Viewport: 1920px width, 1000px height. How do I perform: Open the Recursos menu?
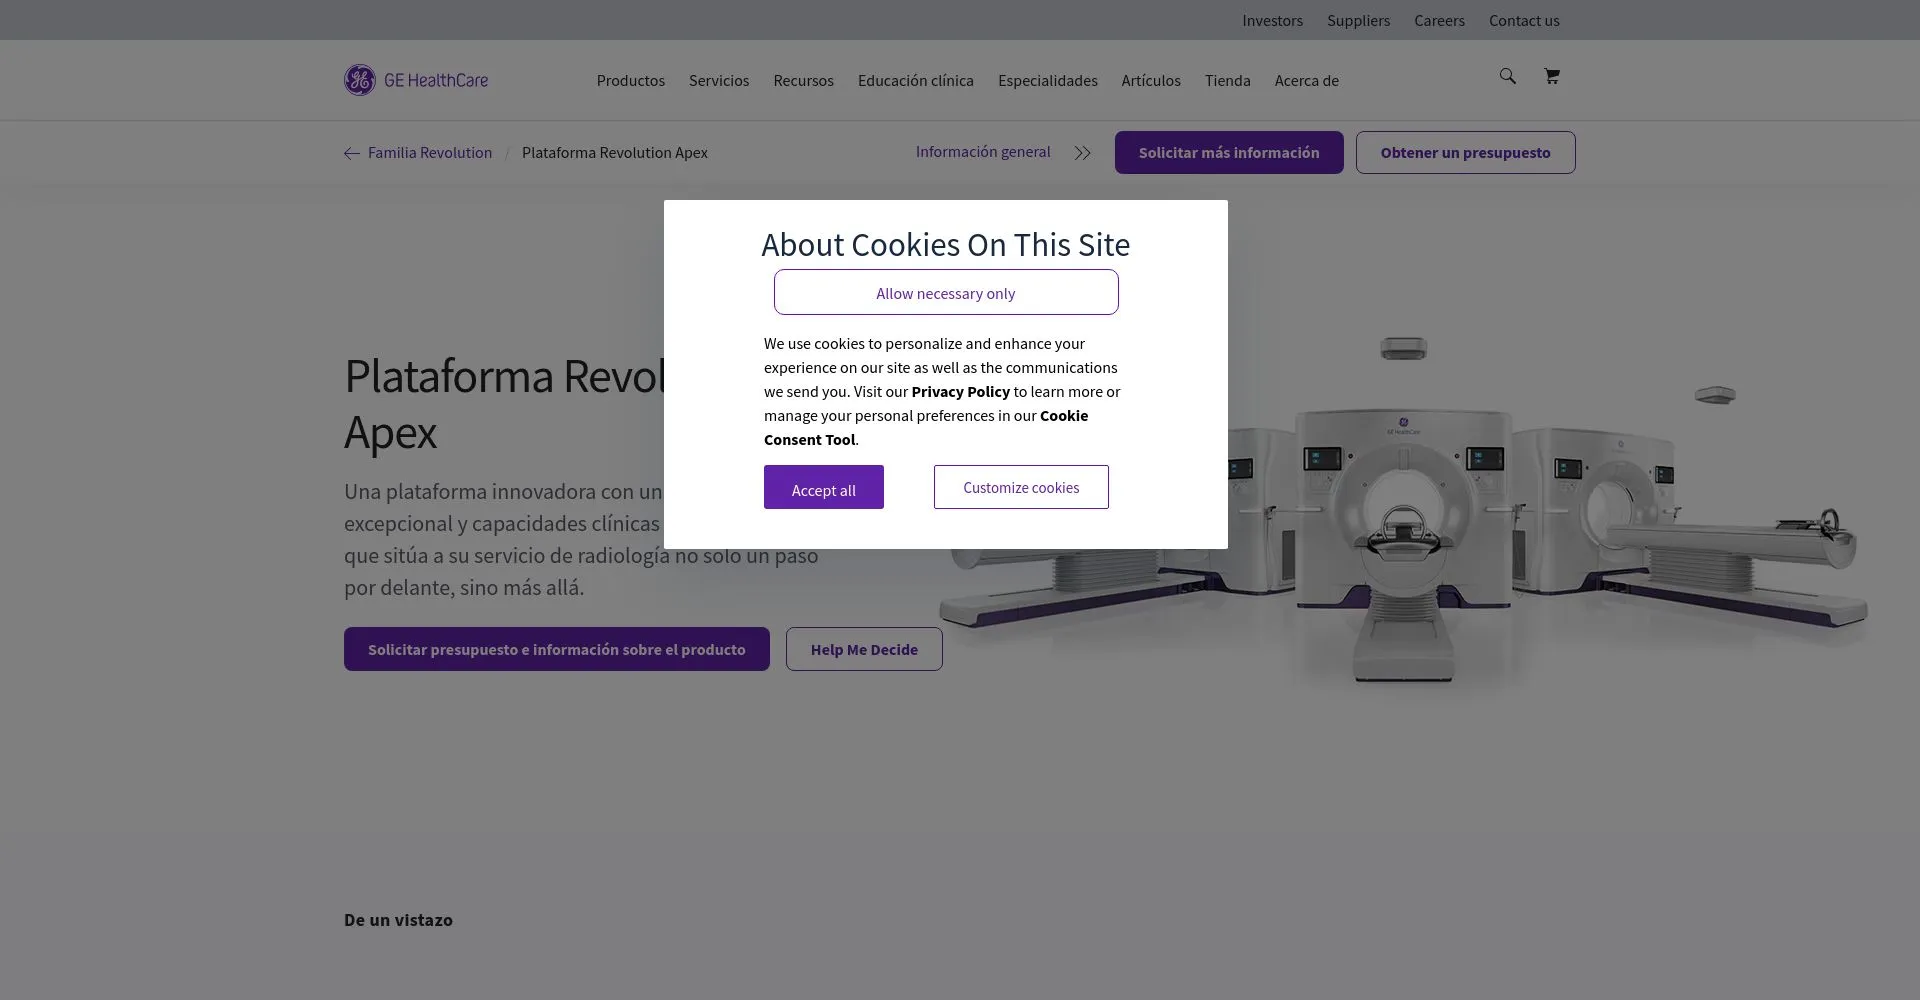(x=803, y=80)
